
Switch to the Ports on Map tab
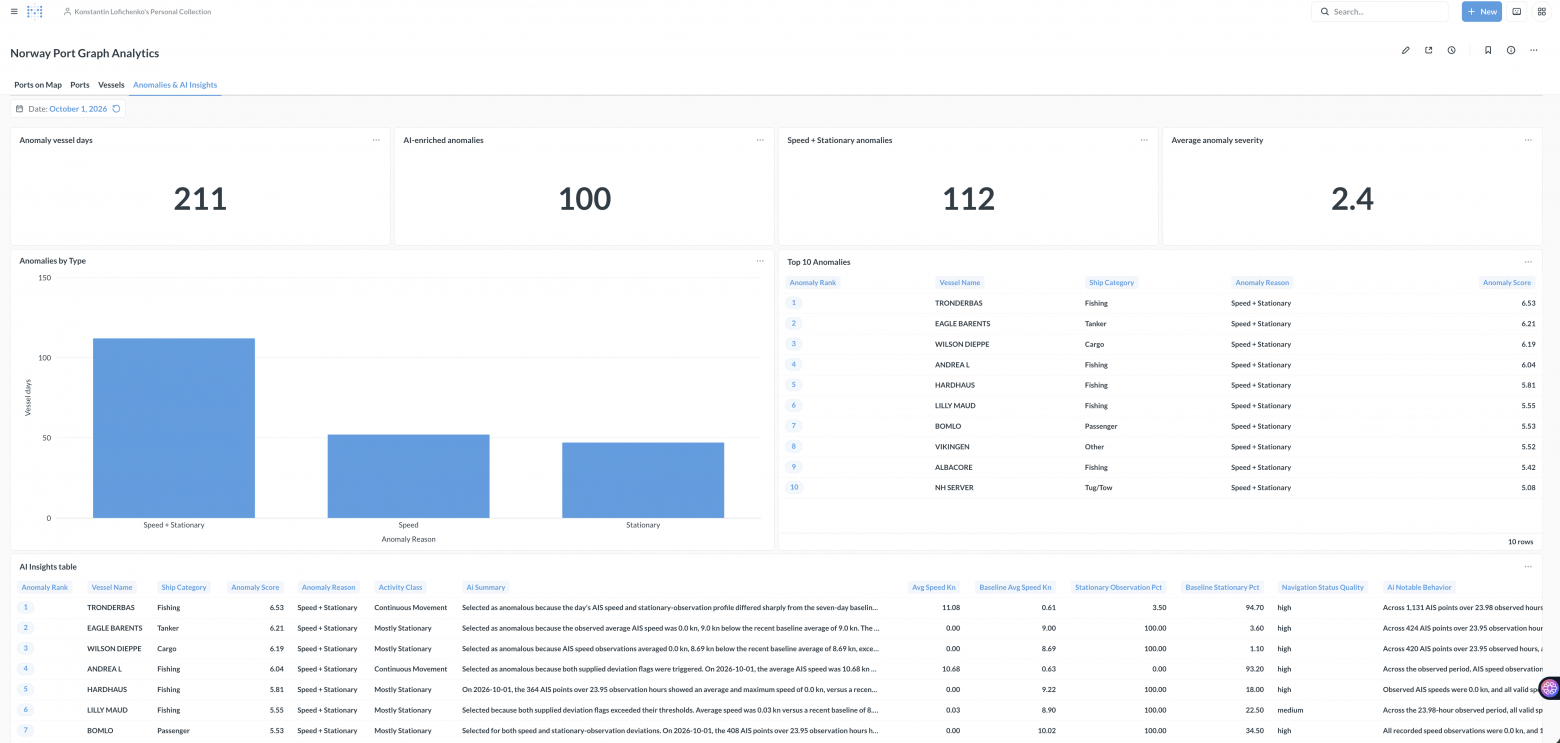click(38, 85)
